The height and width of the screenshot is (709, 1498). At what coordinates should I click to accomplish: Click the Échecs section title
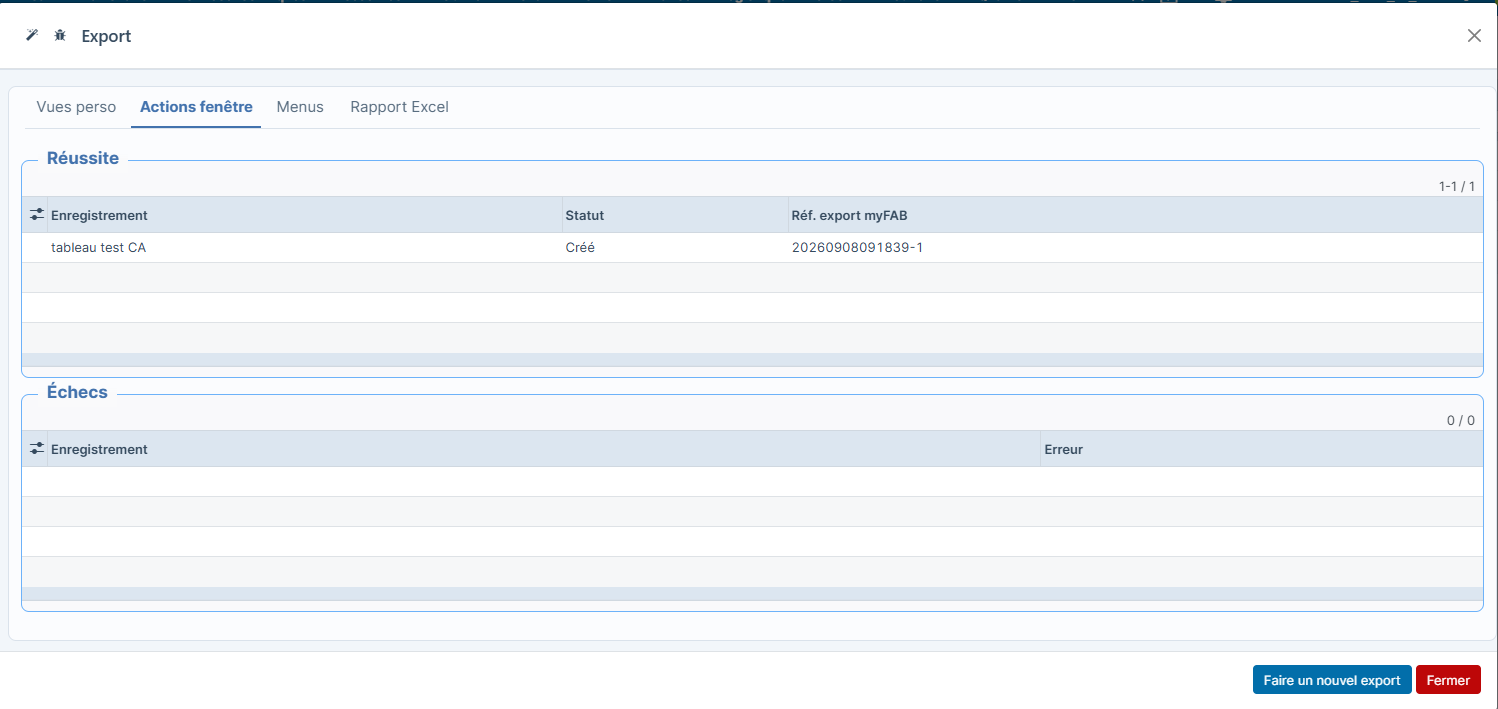click(77, 392)
